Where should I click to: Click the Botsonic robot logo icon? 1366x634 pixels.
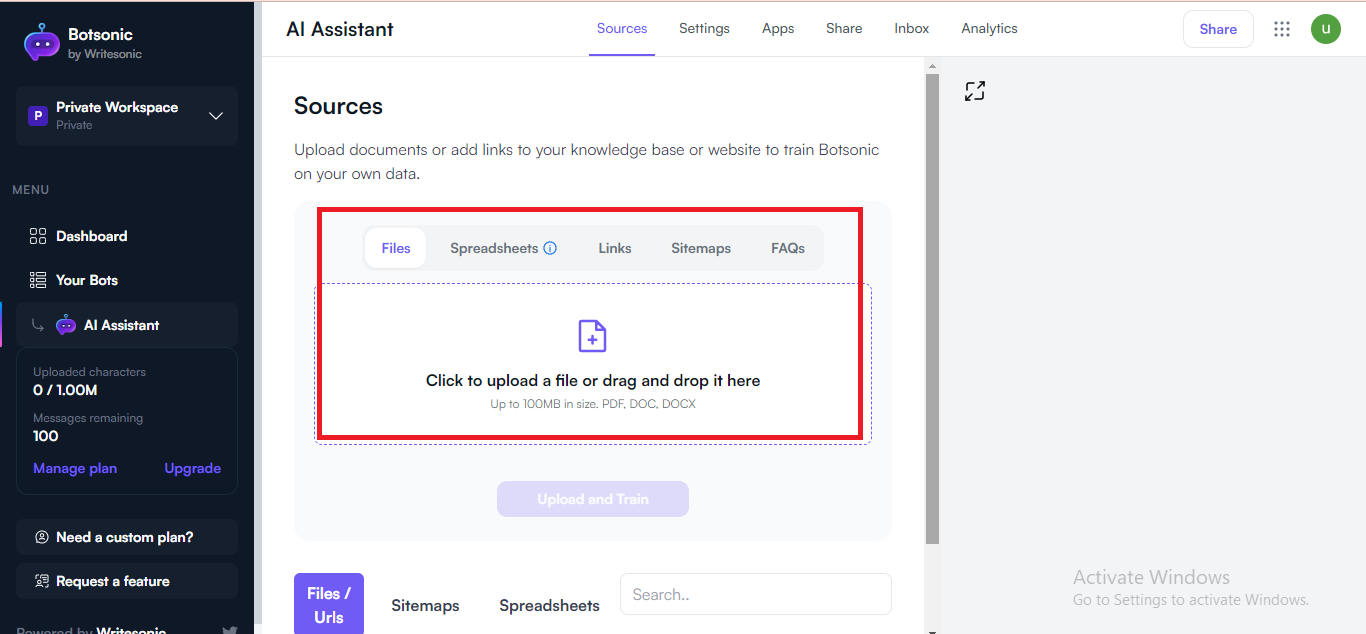click(x=42, y=42)
